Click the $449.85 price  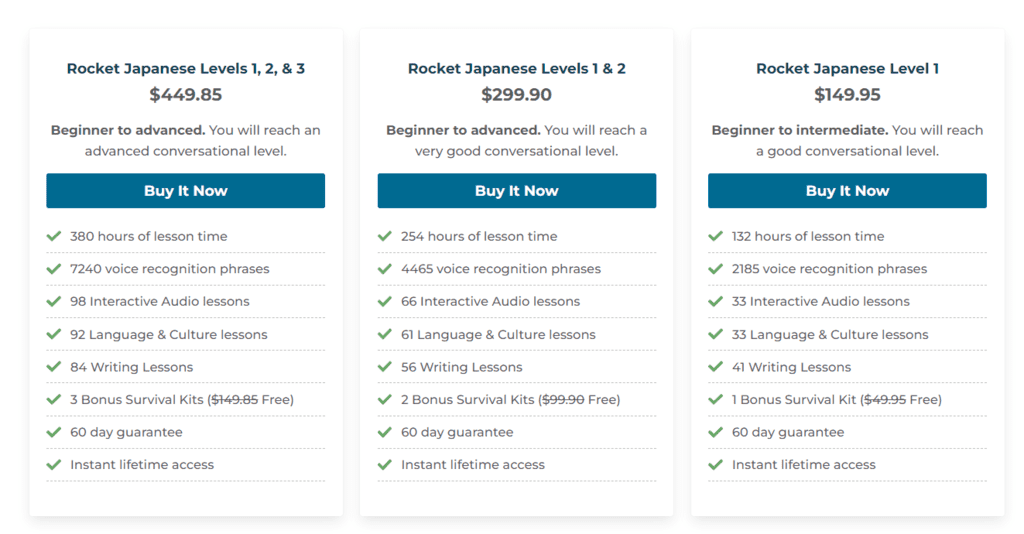186,95
